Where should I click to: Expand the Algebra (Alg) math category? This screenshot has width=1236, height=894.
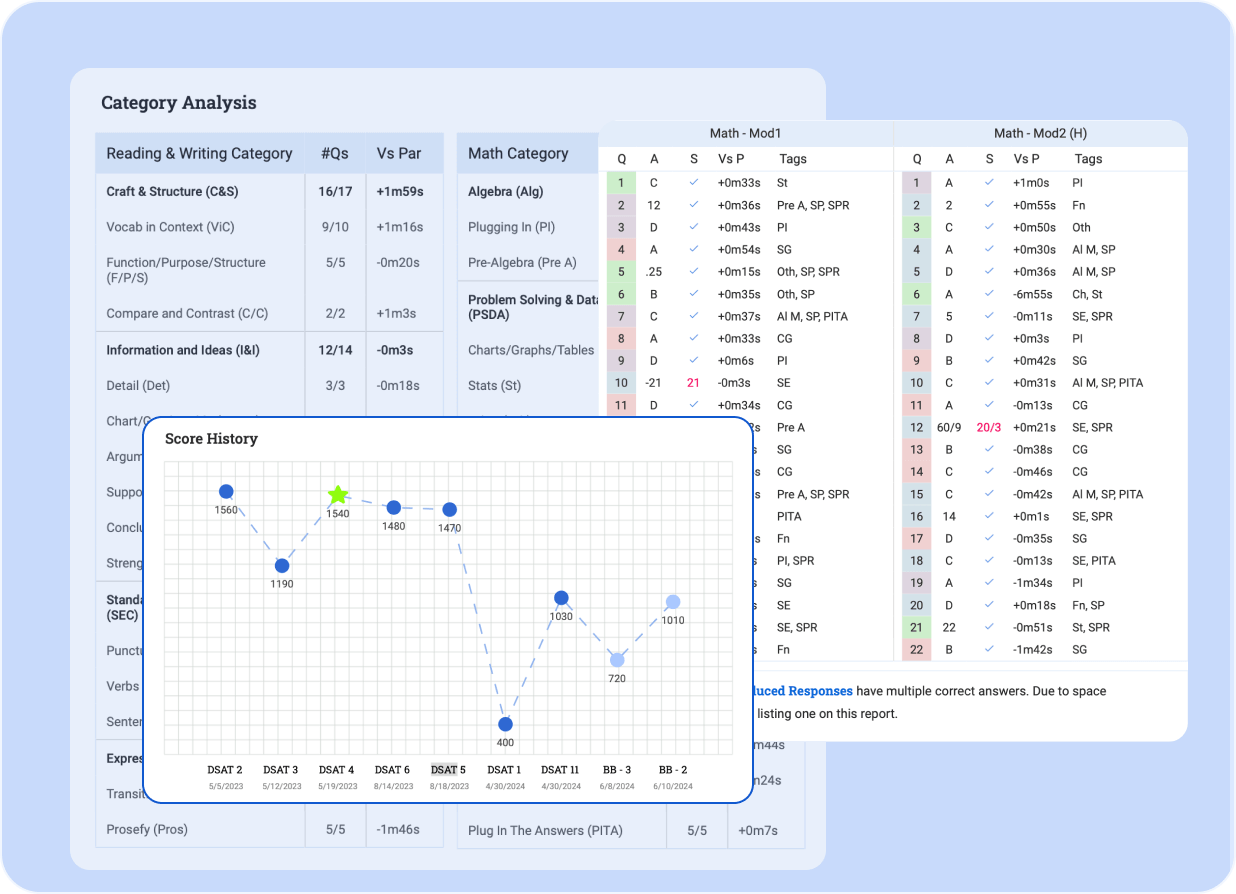(505, 191)
